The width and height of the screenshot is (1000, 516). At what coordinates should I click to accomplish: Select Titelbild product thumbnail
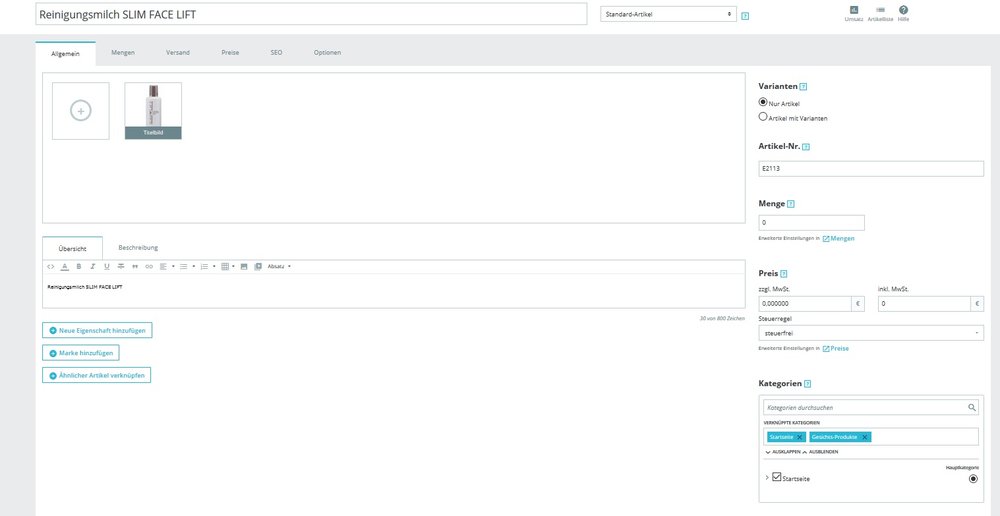pyautogui.click(x=153, y=111)
